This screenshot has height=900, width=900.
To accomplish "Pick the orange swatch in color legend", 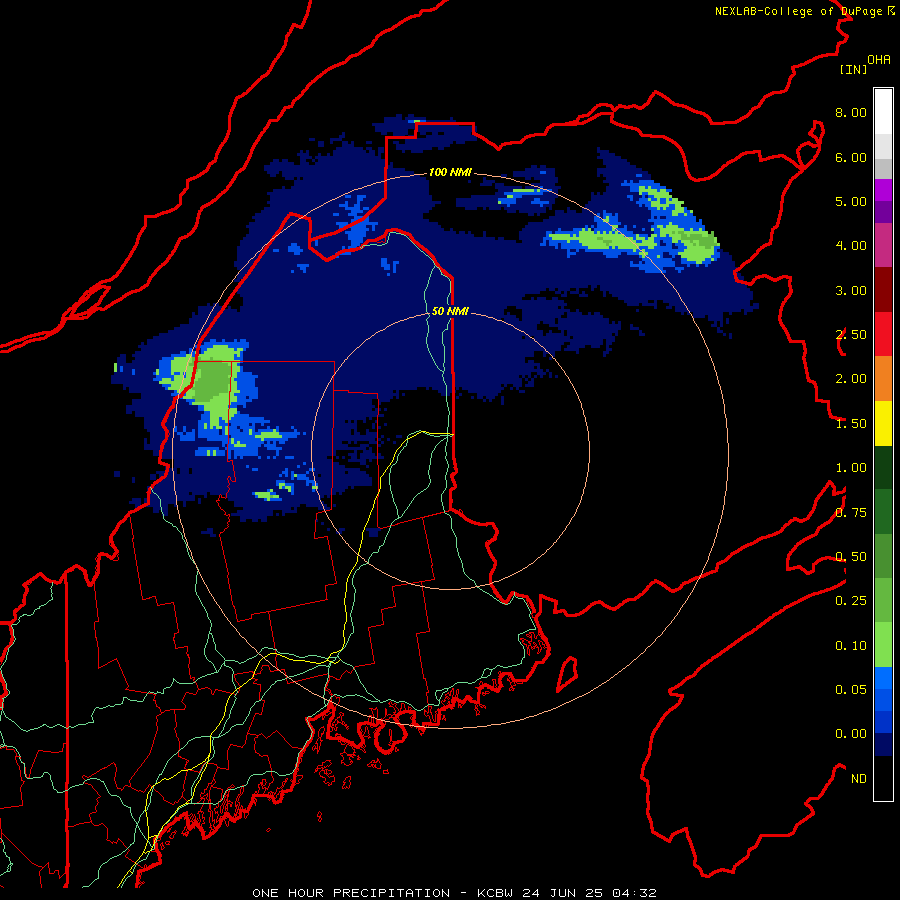I will point(883,379).
